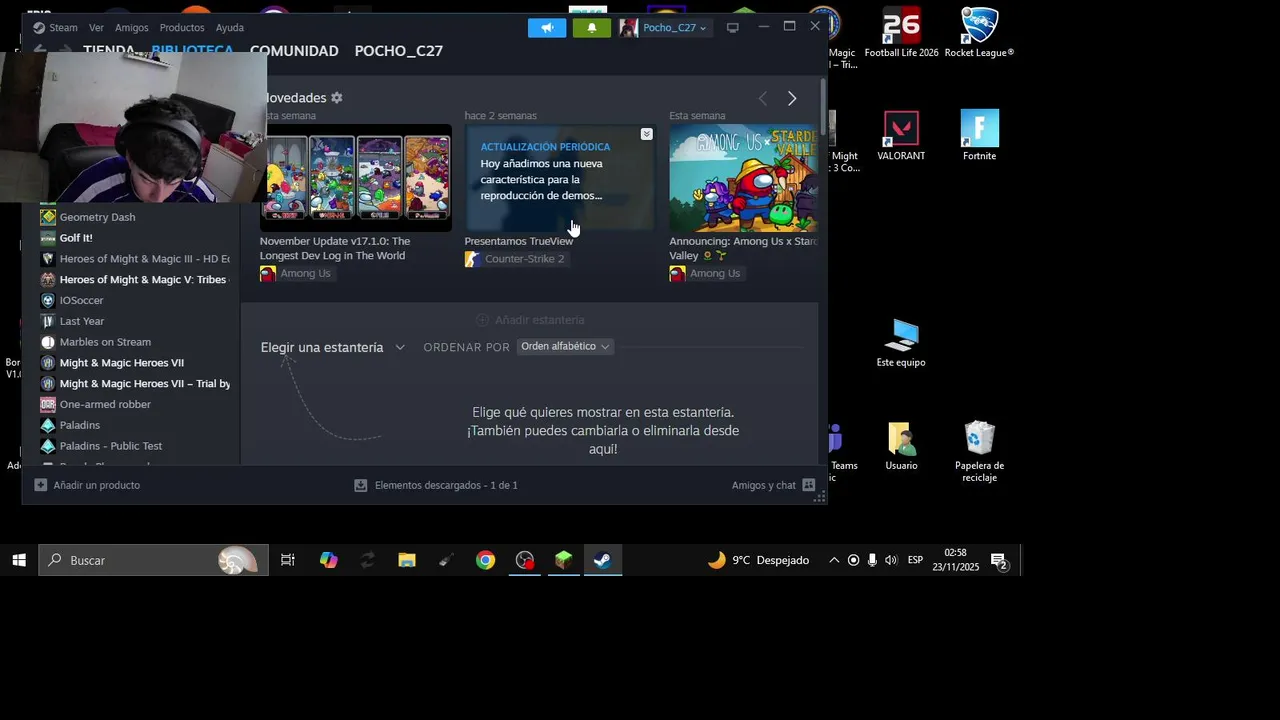Open the Novedades settings gear

[x=337, y=98]
